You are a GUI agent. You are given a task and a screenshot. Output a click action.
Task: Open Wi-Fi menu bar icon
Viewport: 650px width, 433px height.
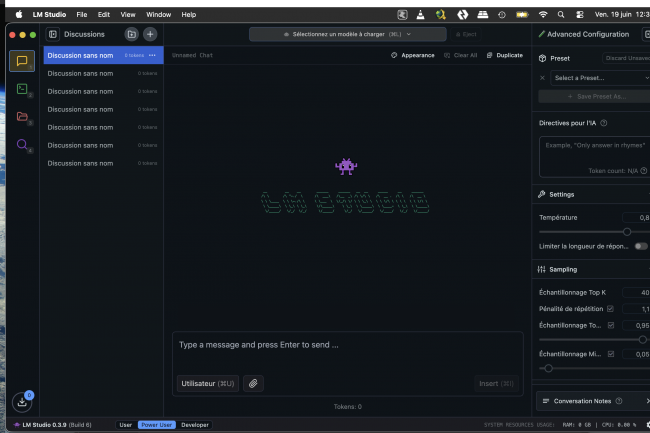coord(543,15)
